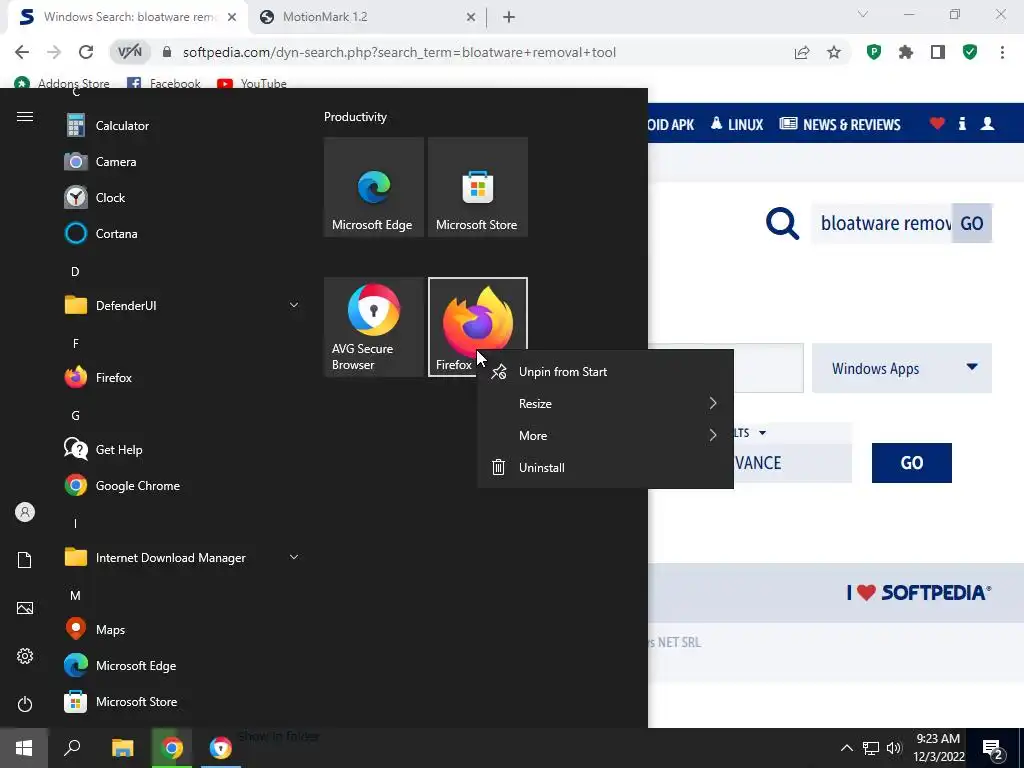Image resolution: width=1024 pixels, height=768 pixels.
Task: Go back to the previous page
Action: 22,52
